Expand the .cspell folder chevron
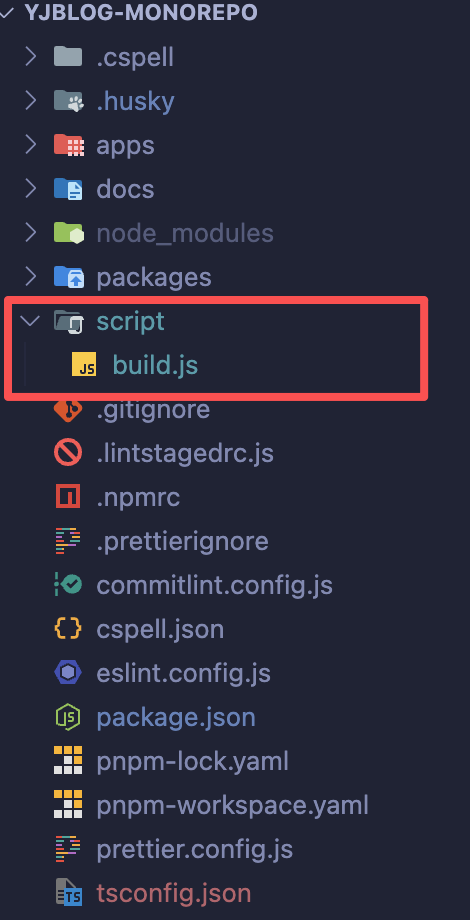This screenshot has width=470, height=920. tap(31, 57)
